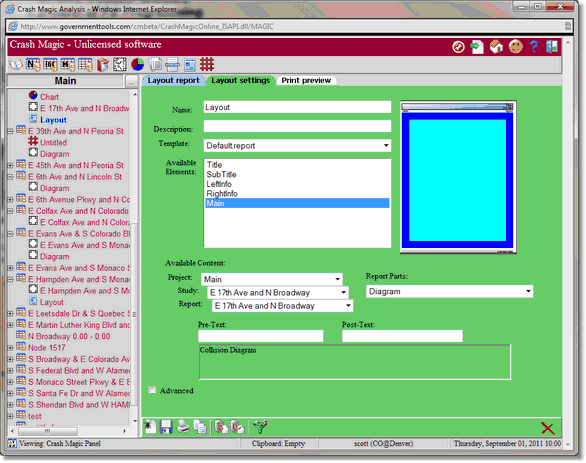Open the collision diagram toolbar icon
The height and width of the screenshot is (463, 586).
(120, 65)
